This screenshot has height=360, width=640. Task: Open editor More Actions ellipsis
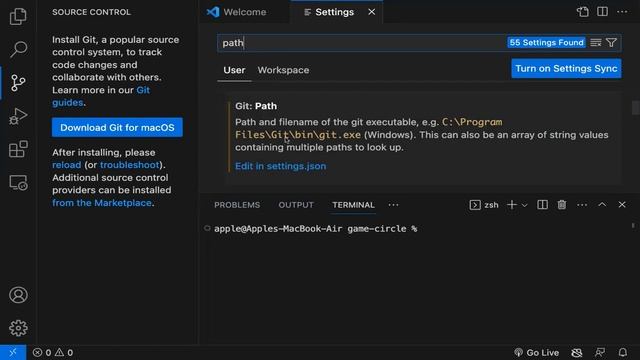point(622,12)
